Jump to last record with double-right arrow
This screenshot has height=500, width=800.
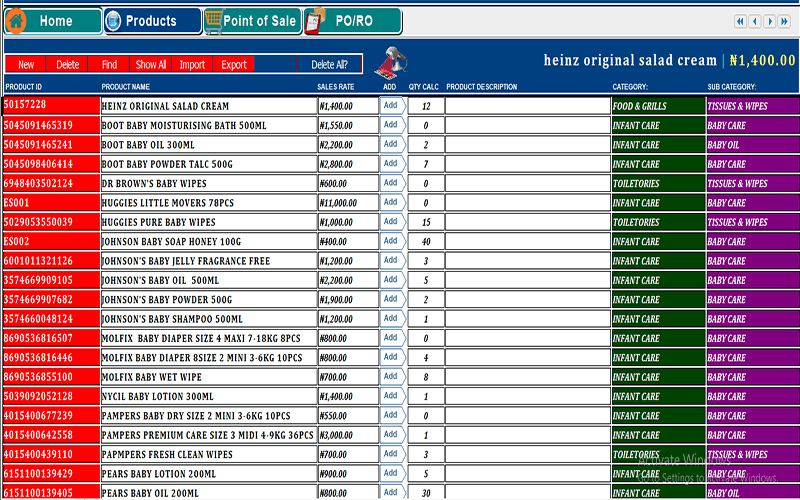[785, 21]
